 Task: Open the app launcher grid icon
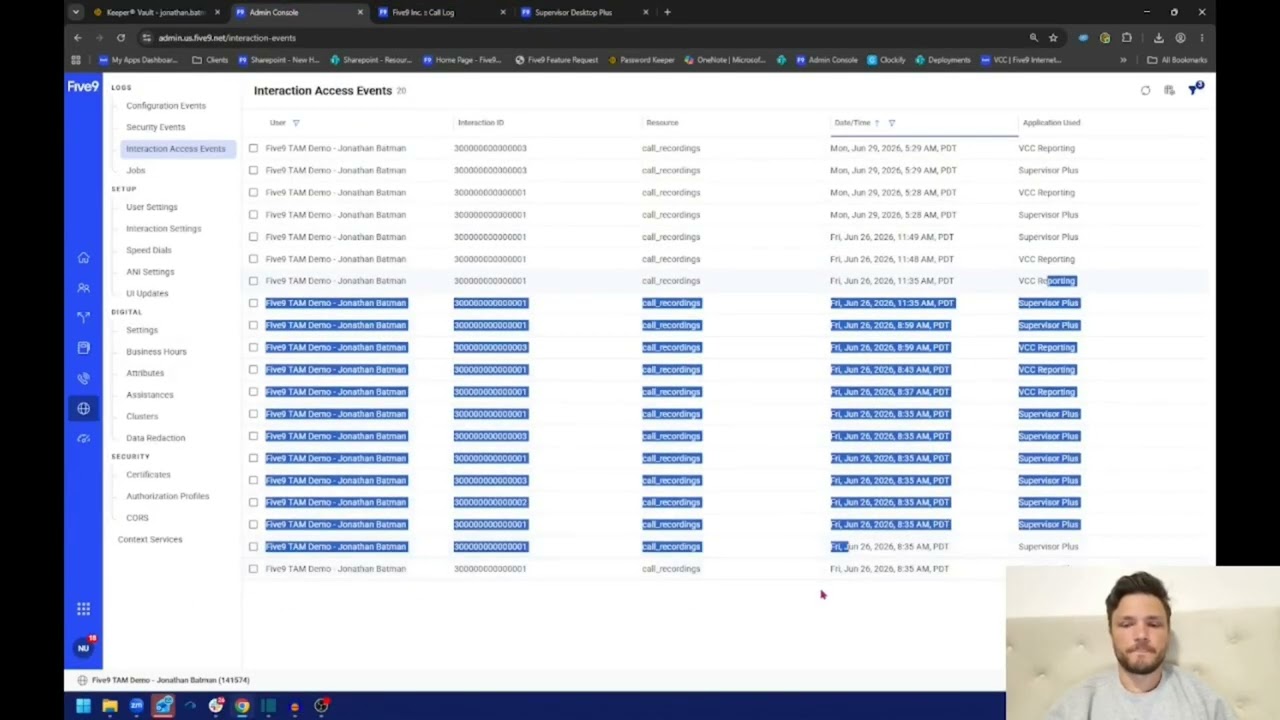(x=83, y=609)
